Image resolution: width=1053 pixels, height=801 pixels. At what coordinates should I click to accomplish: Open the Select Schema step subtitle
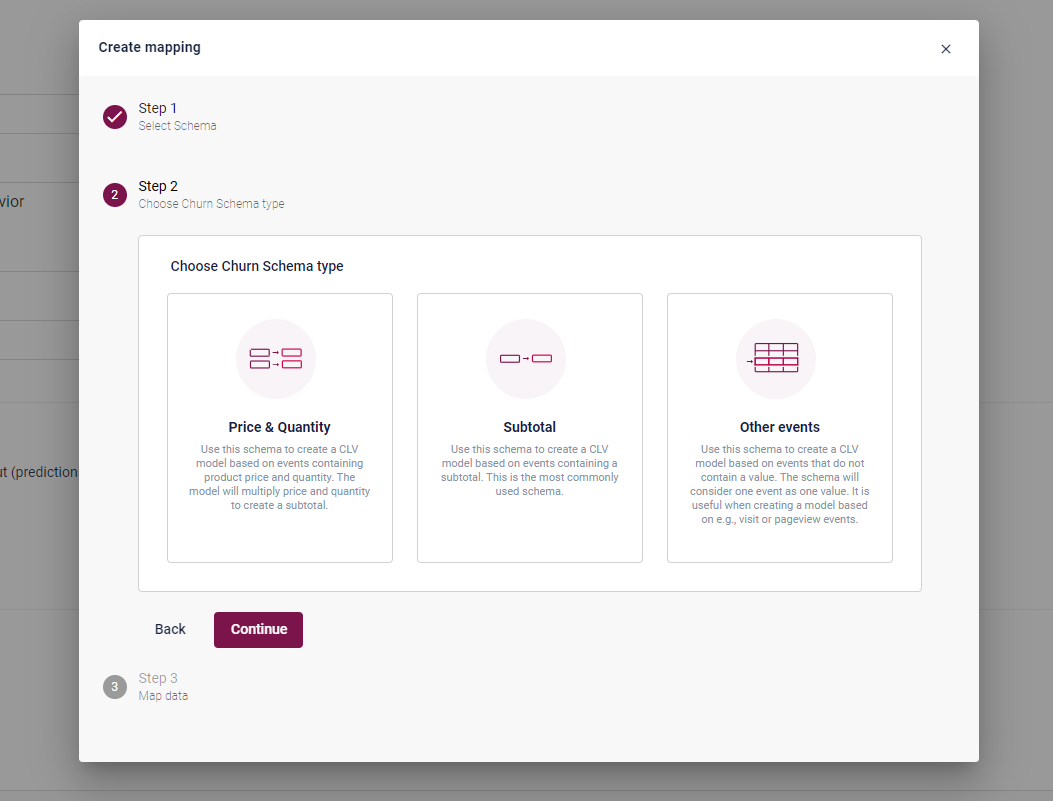point(177,126)
